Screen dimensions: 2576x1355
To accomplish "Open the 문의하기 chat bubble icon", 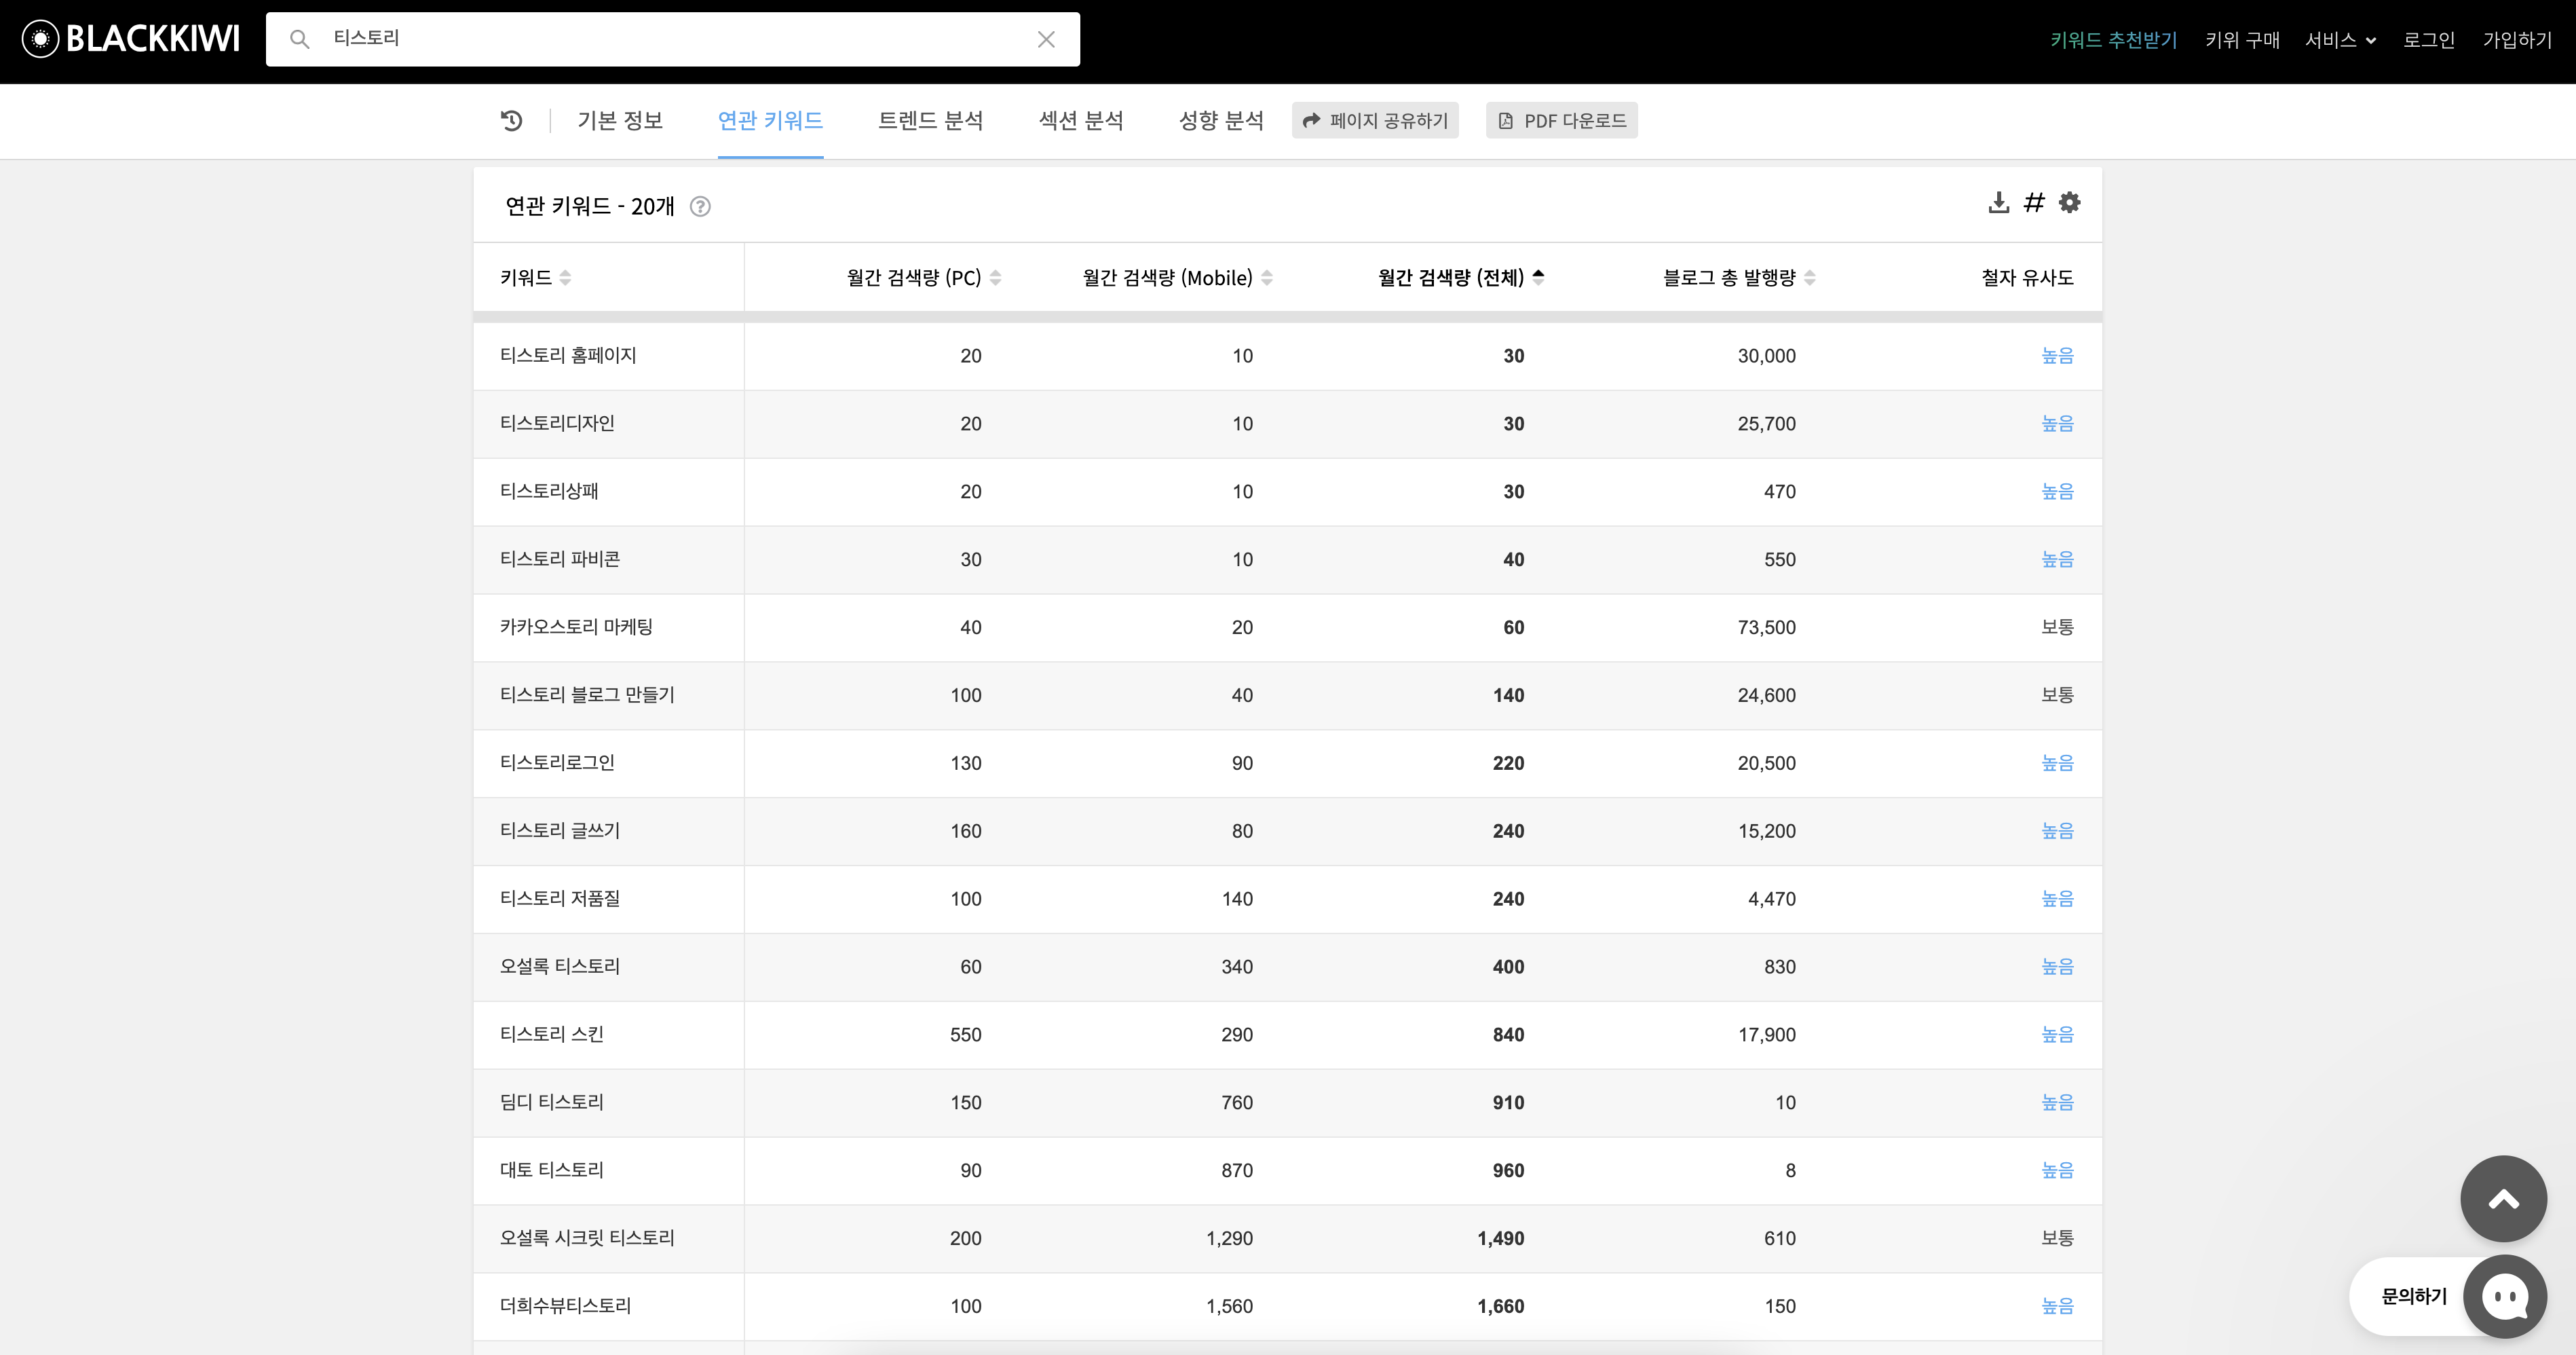I will click(2504, 1297).
